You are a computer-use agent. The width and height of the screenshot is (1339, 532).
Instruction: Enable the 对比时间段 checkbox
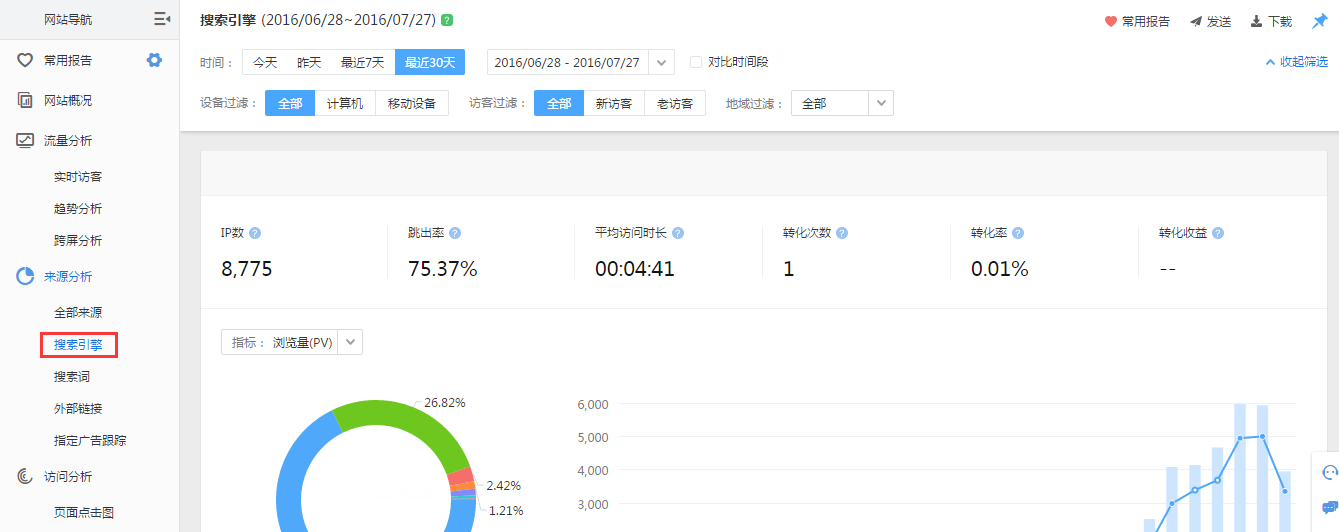[696, 62]
